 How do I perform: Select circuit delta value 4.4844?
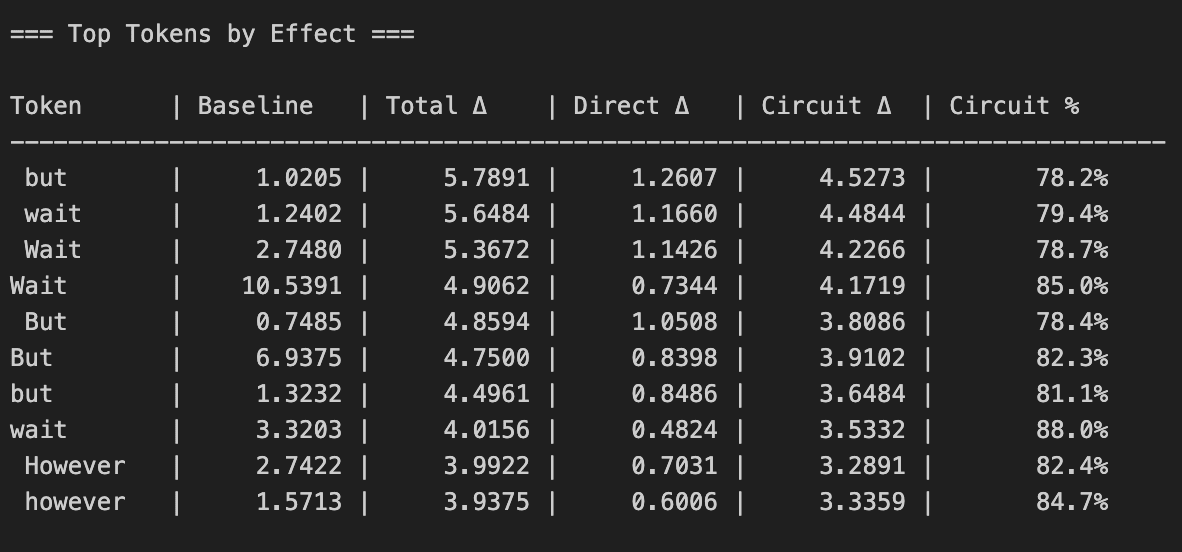click(862, 214)
